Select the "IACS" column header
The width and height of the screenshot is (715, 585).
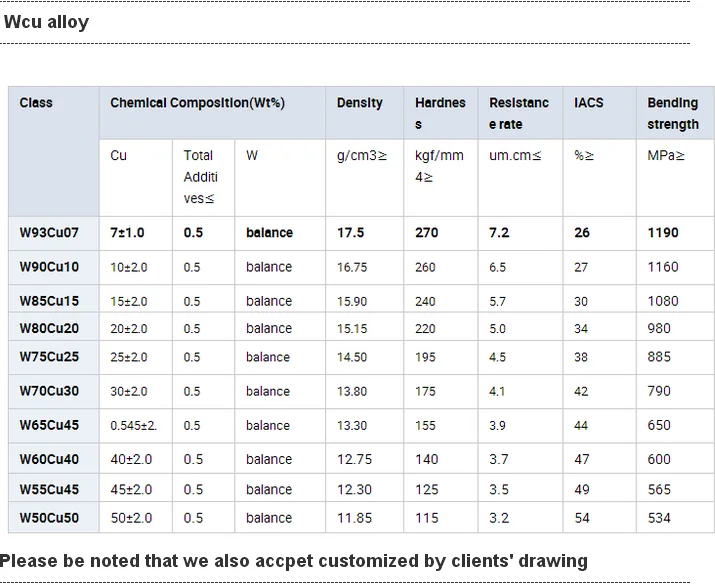coord(589,103)
